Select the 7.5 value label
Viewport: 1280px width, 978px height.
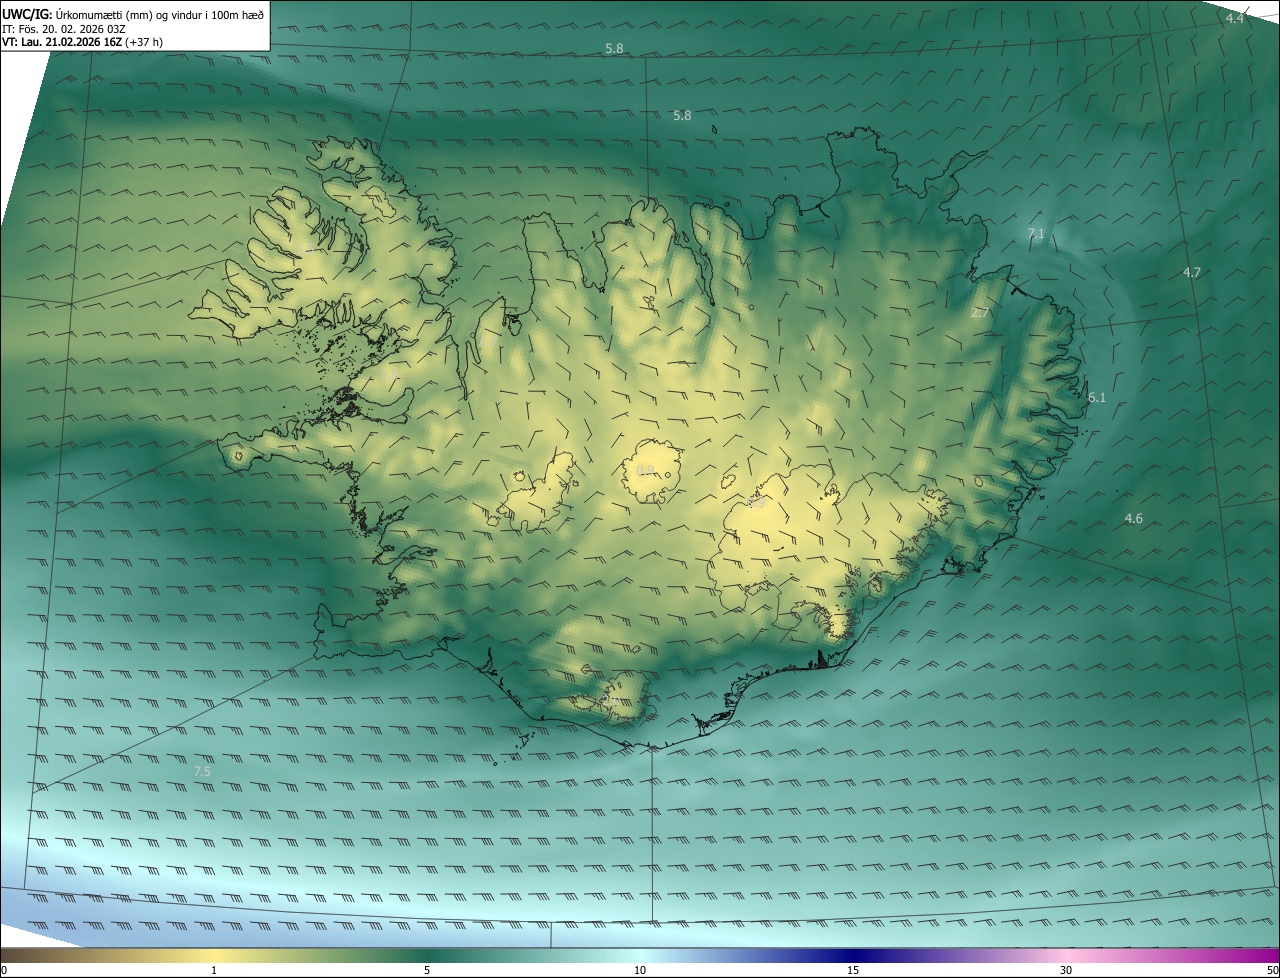(202, 771)
